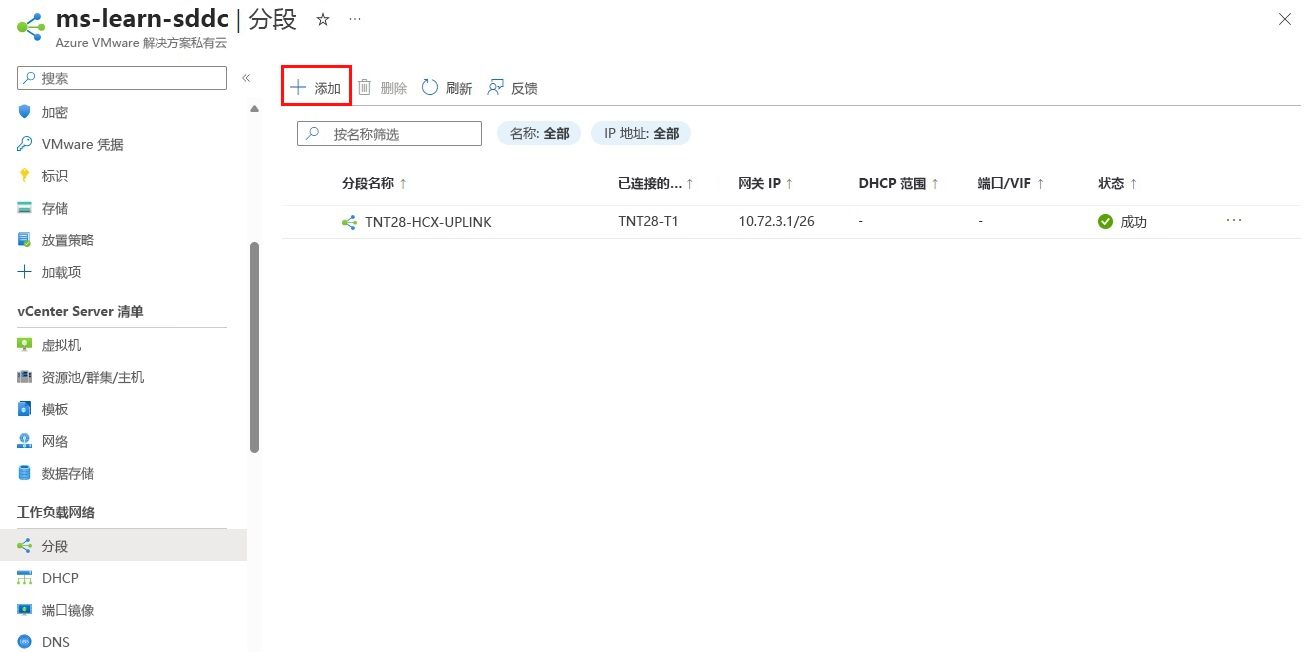Sort by 分段名称 column
Screen dimensions: 1304x652
pos(374,184)
